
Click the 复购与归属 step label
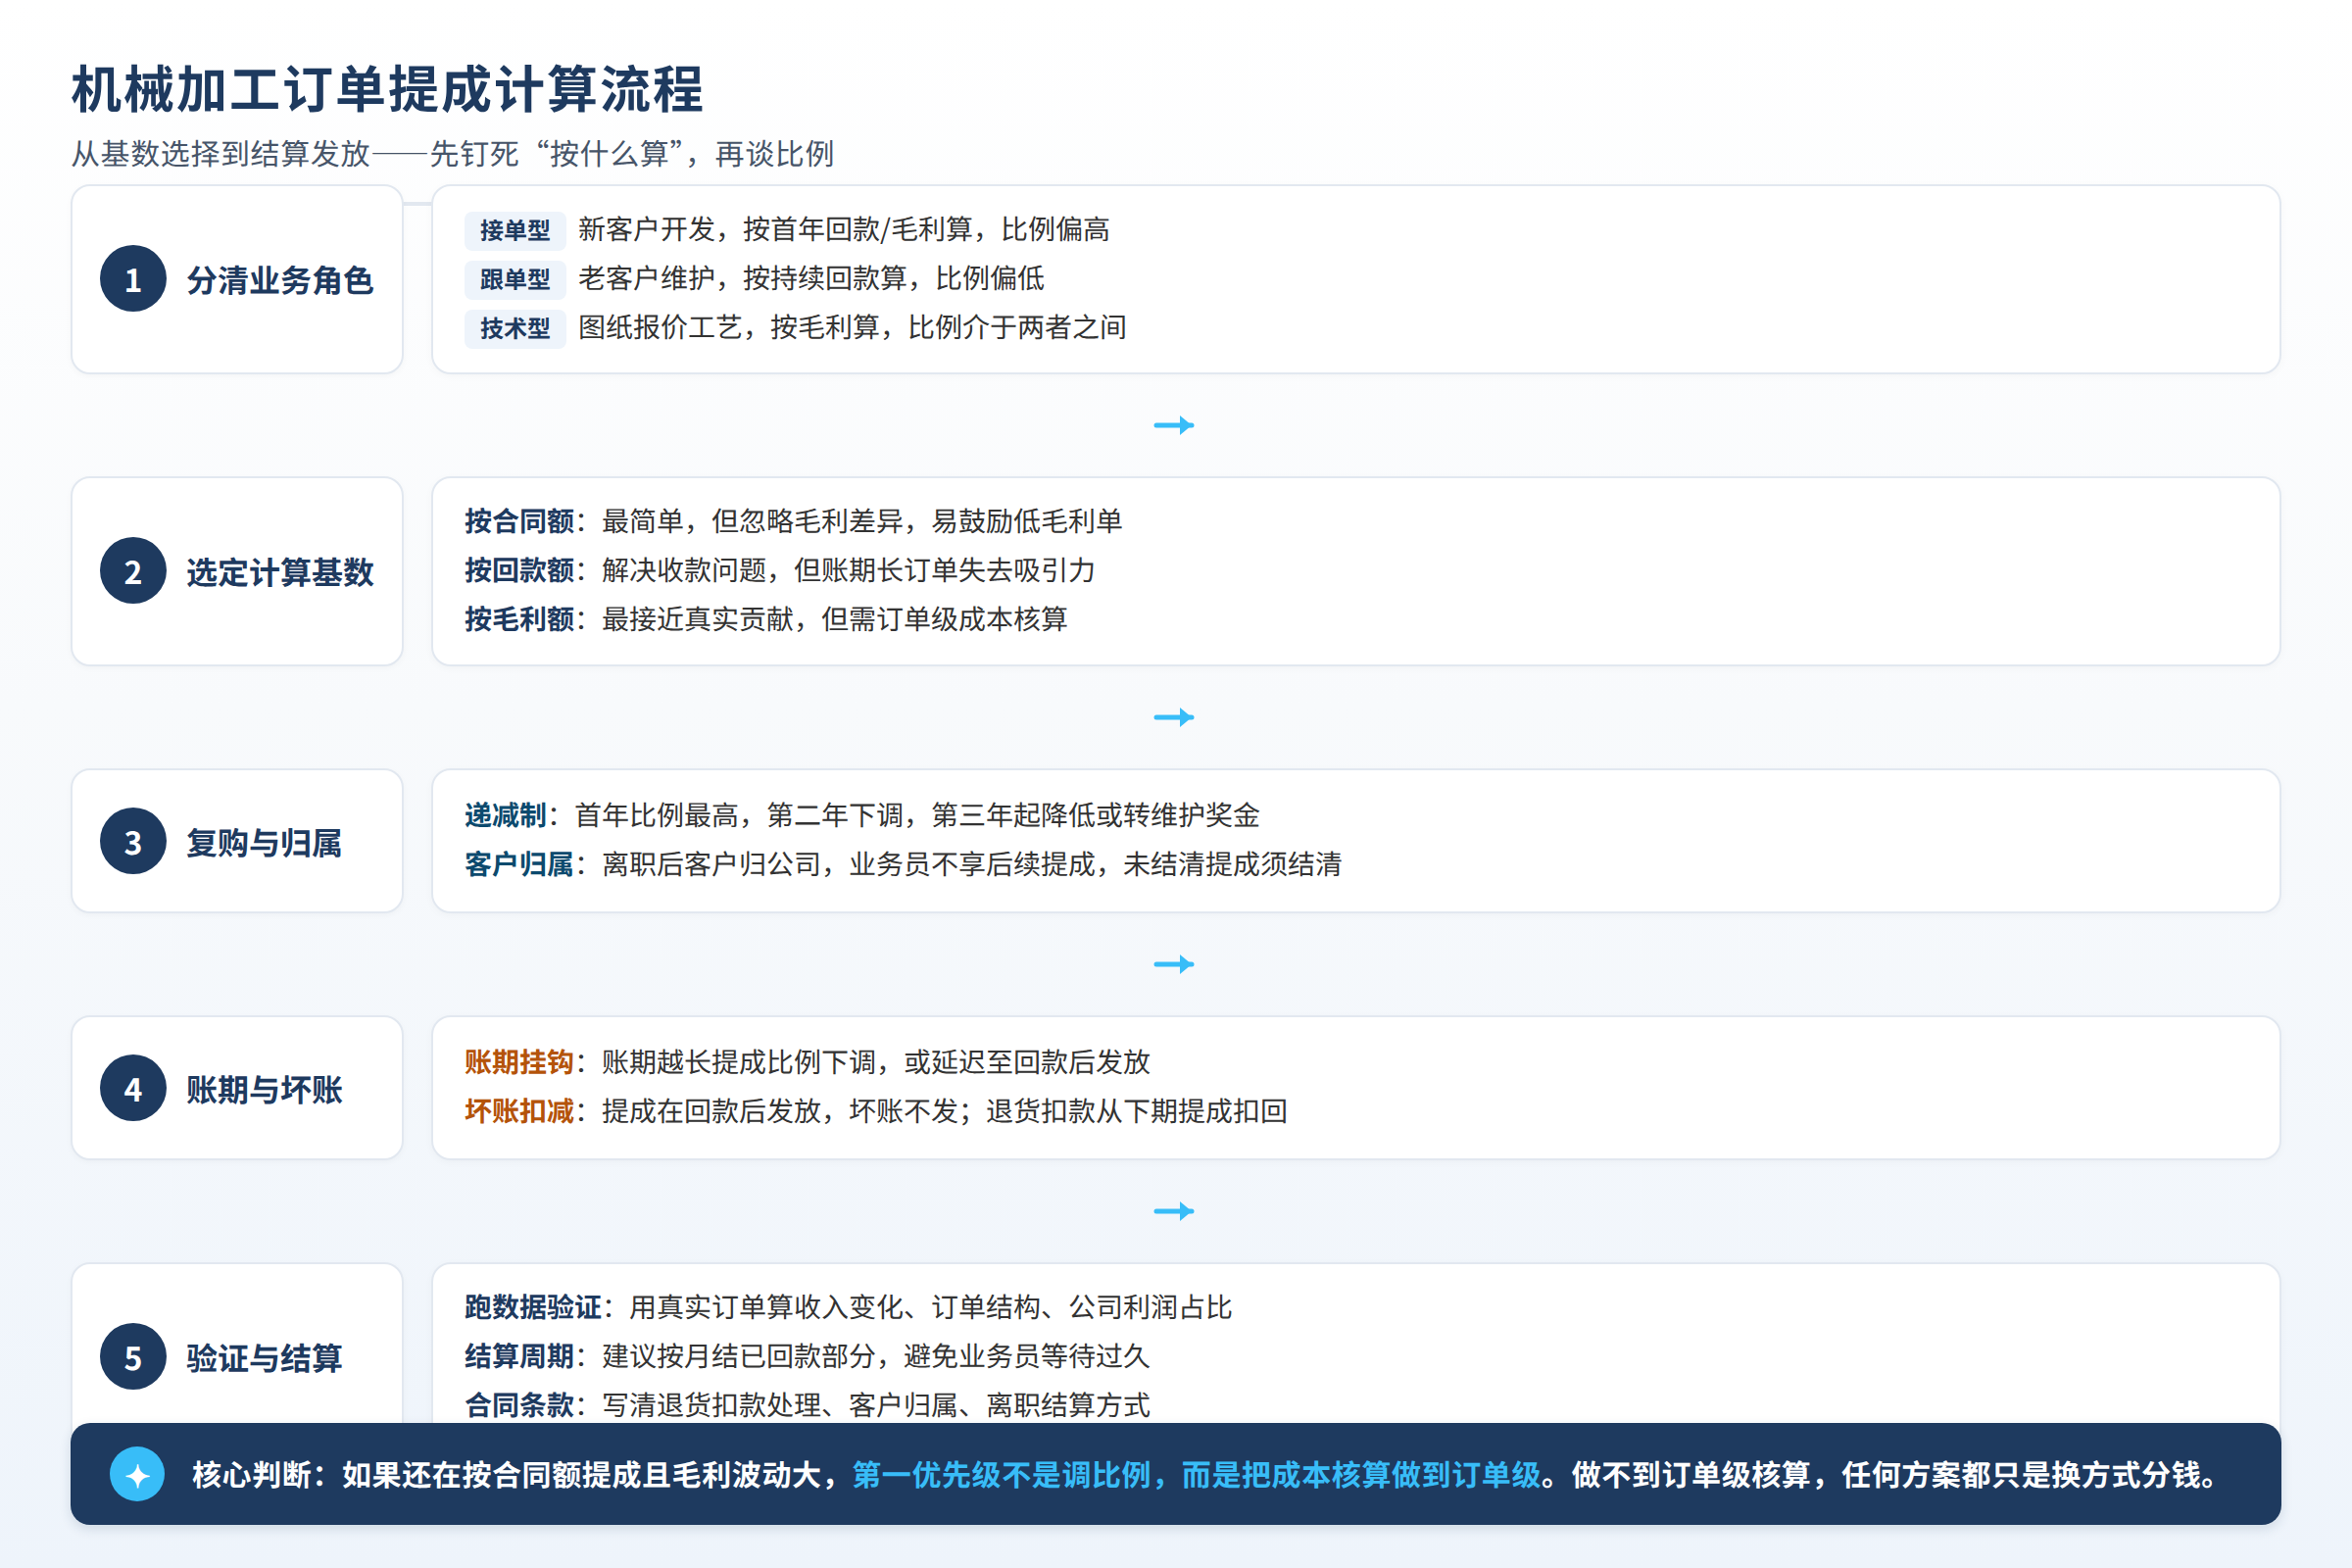coord(264,842)
